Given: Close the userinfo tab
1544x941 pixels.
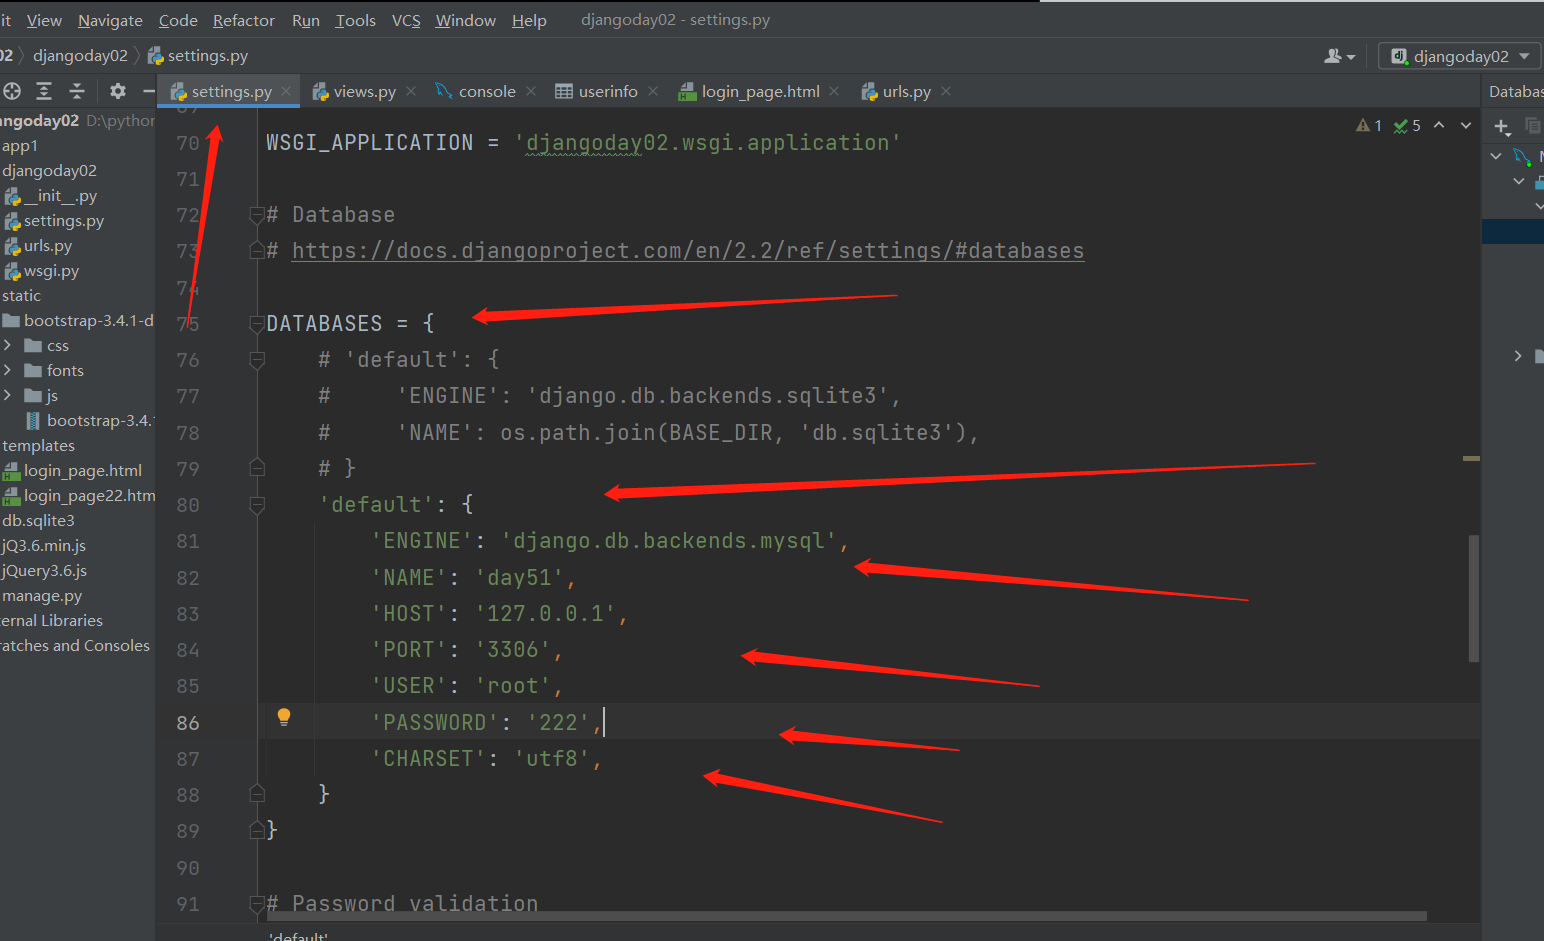Looking at the screenshot, I should click(x=653, y=91).
